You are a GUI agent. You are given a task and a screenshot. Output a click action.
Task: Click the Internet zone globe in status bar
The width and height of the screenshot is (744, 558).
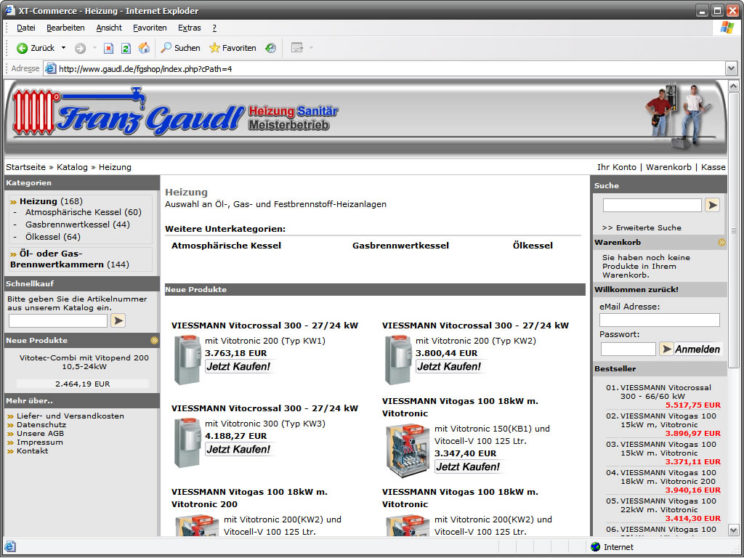click(x=595, y=547)
